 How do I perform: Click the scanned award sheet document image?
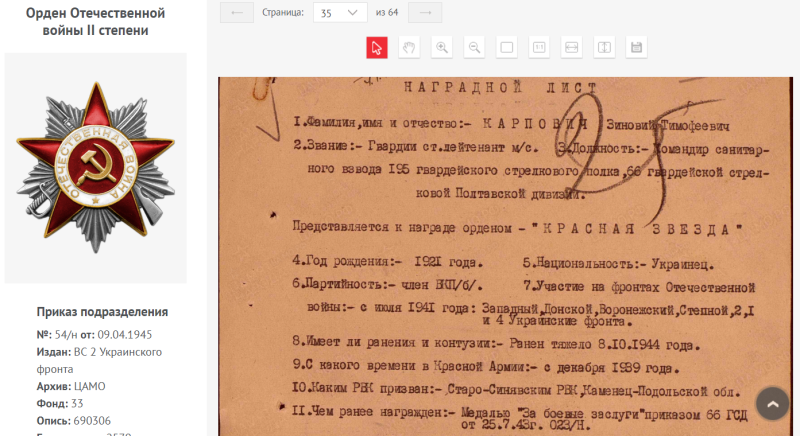[505, 257]
